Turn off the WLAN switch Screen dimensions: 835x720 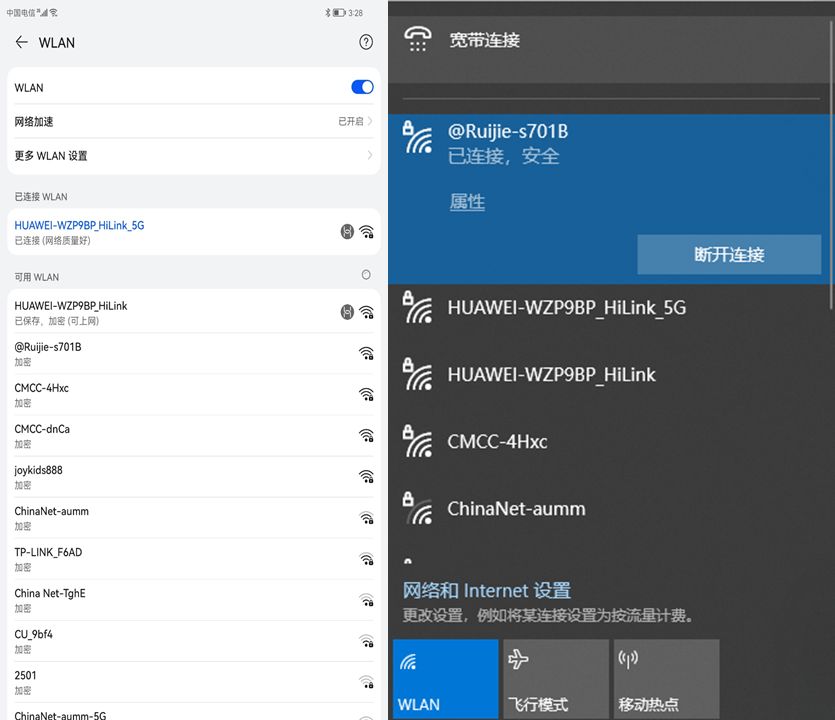click(362, 88)
